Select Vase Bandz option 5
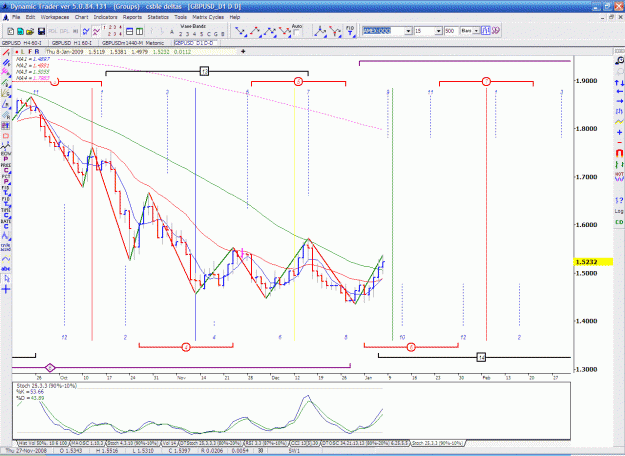The width and height of the screenshot is (625, 456). [202, 34]
